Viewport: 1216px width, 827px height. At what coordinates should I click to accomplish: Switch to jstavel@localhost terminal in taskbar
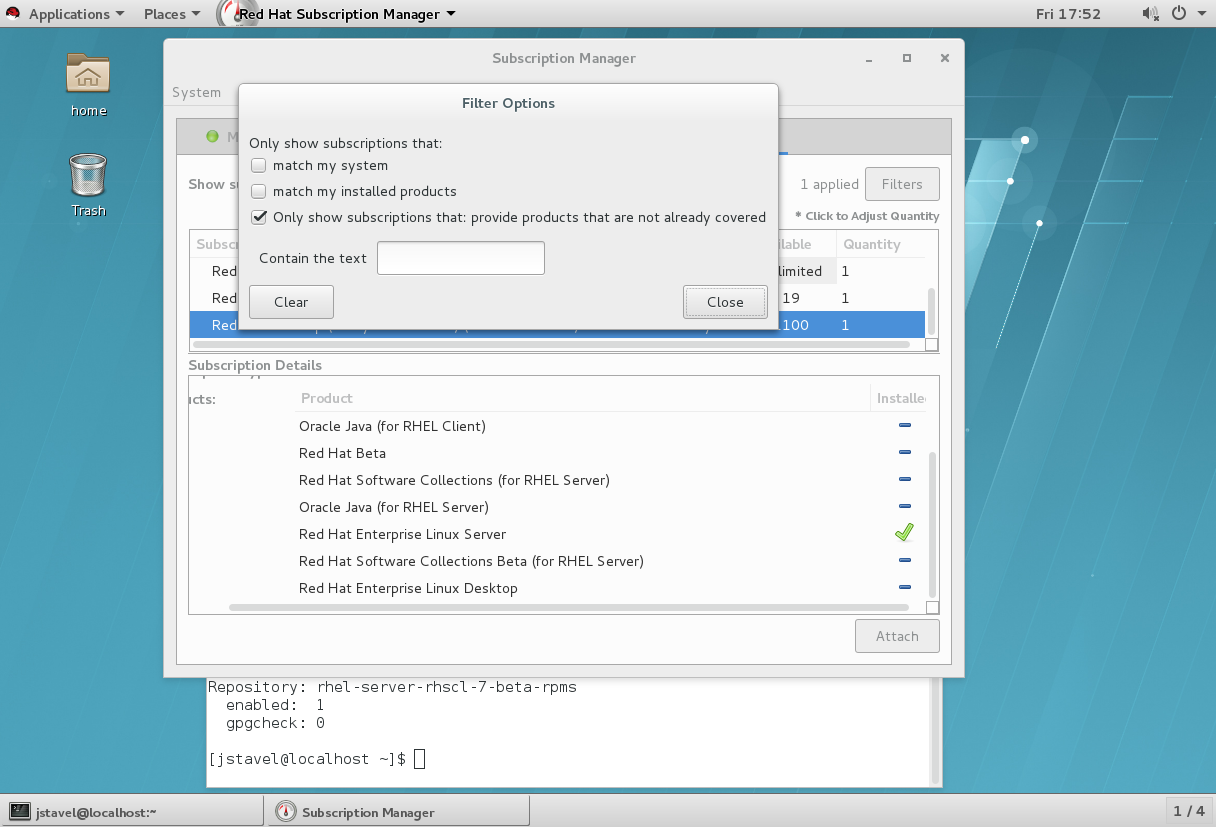pyautogui.click(x=133, y=812)
